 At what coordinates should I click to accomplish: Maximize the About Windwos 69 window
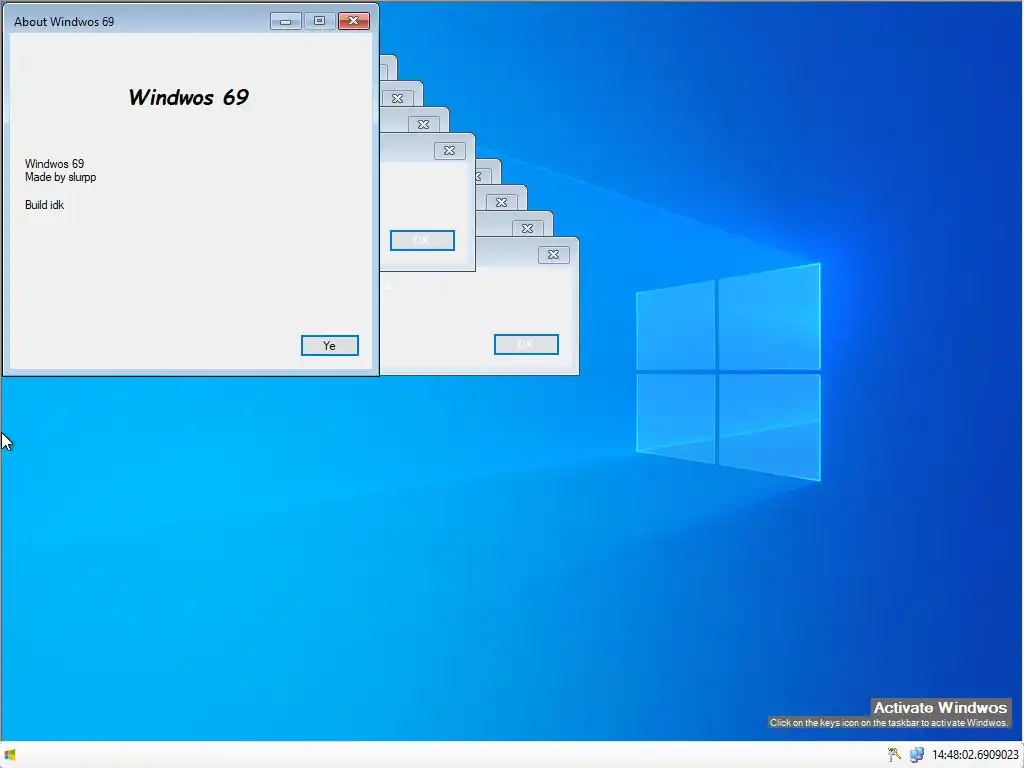click(x=319, y=21)
